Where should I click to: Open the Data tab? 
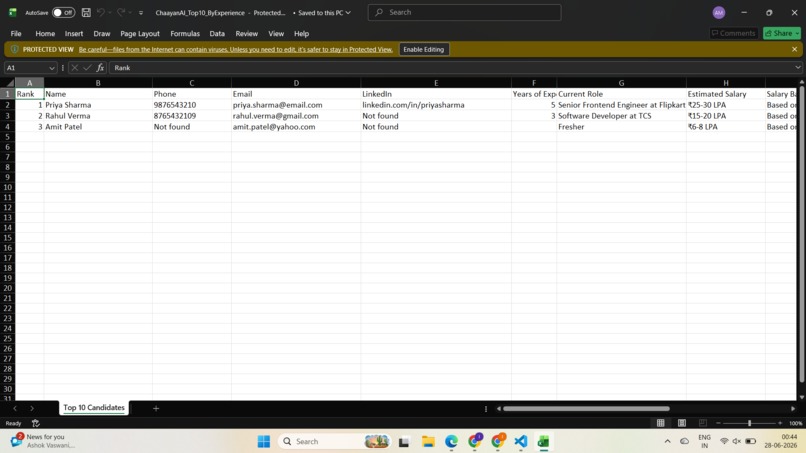coord(217,33)
